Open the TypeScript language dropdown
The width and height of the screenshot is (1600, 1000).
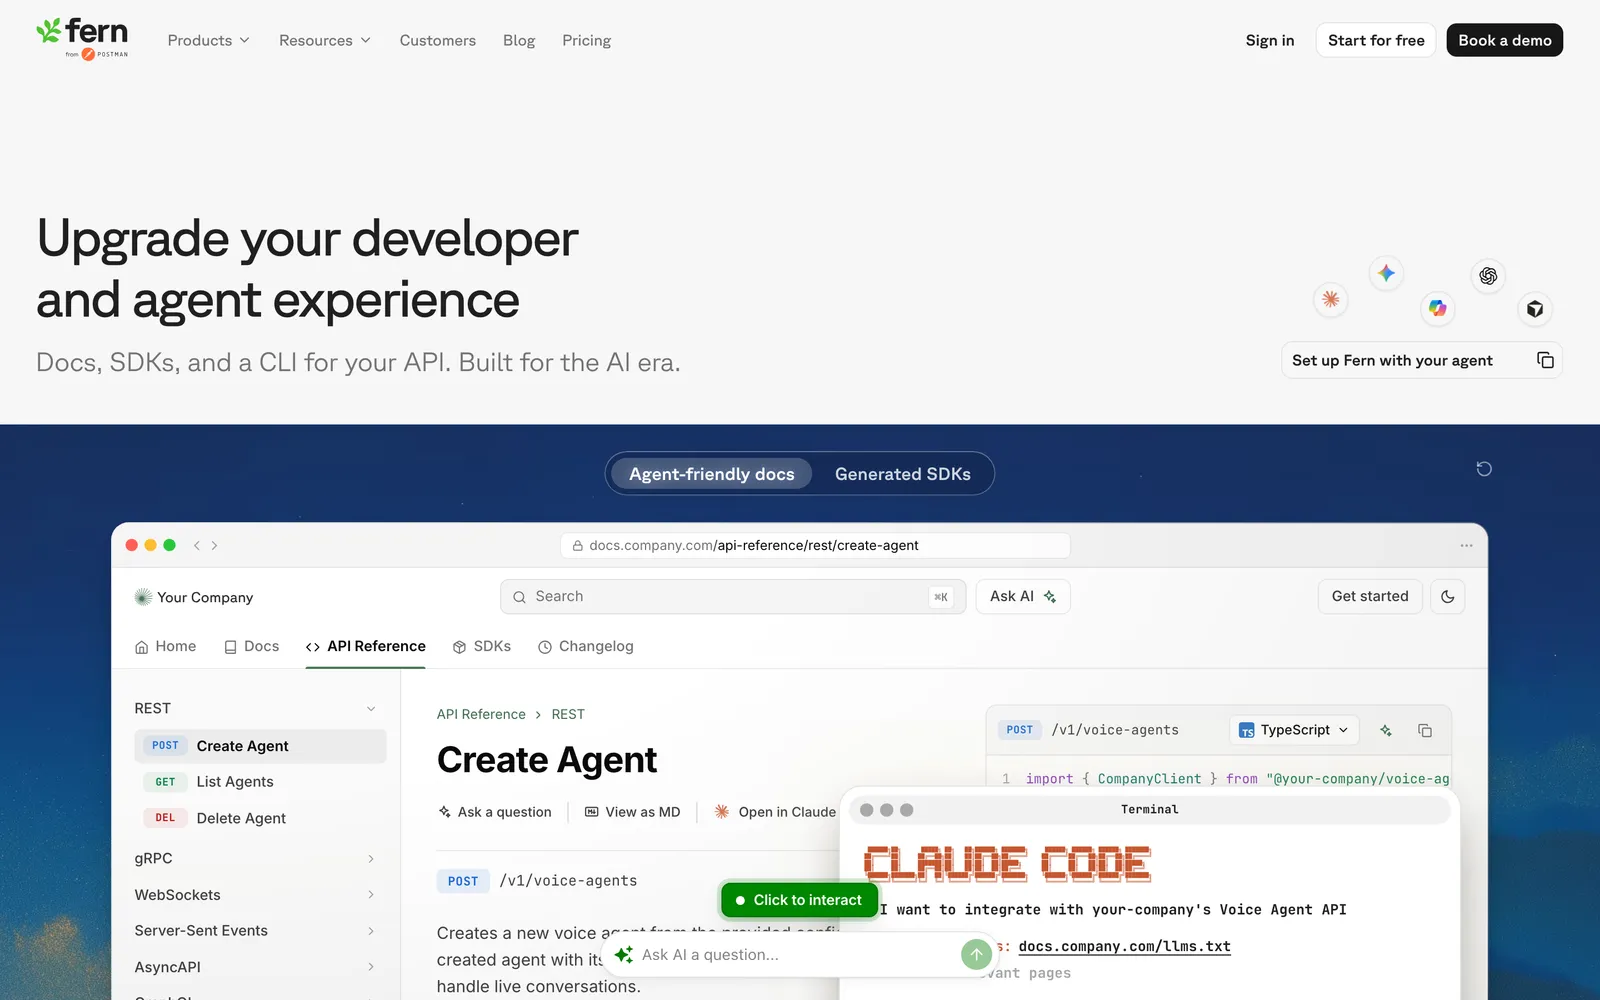pos(1294,730)
